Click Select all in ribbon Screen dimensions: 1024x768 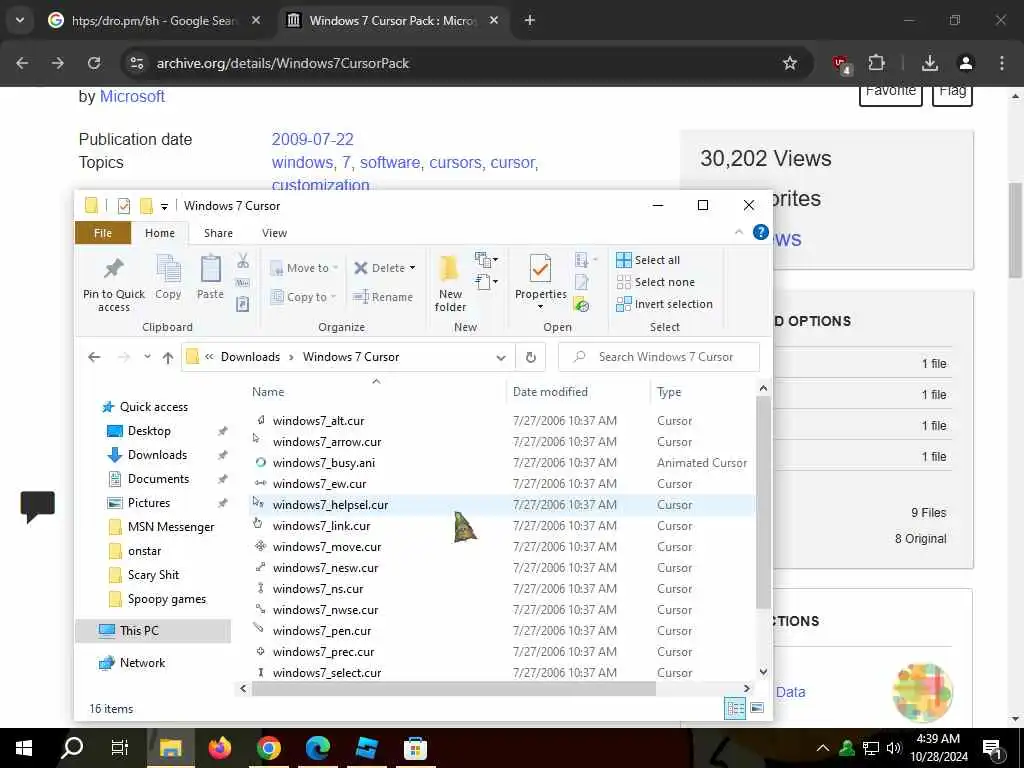coord(648,260)
